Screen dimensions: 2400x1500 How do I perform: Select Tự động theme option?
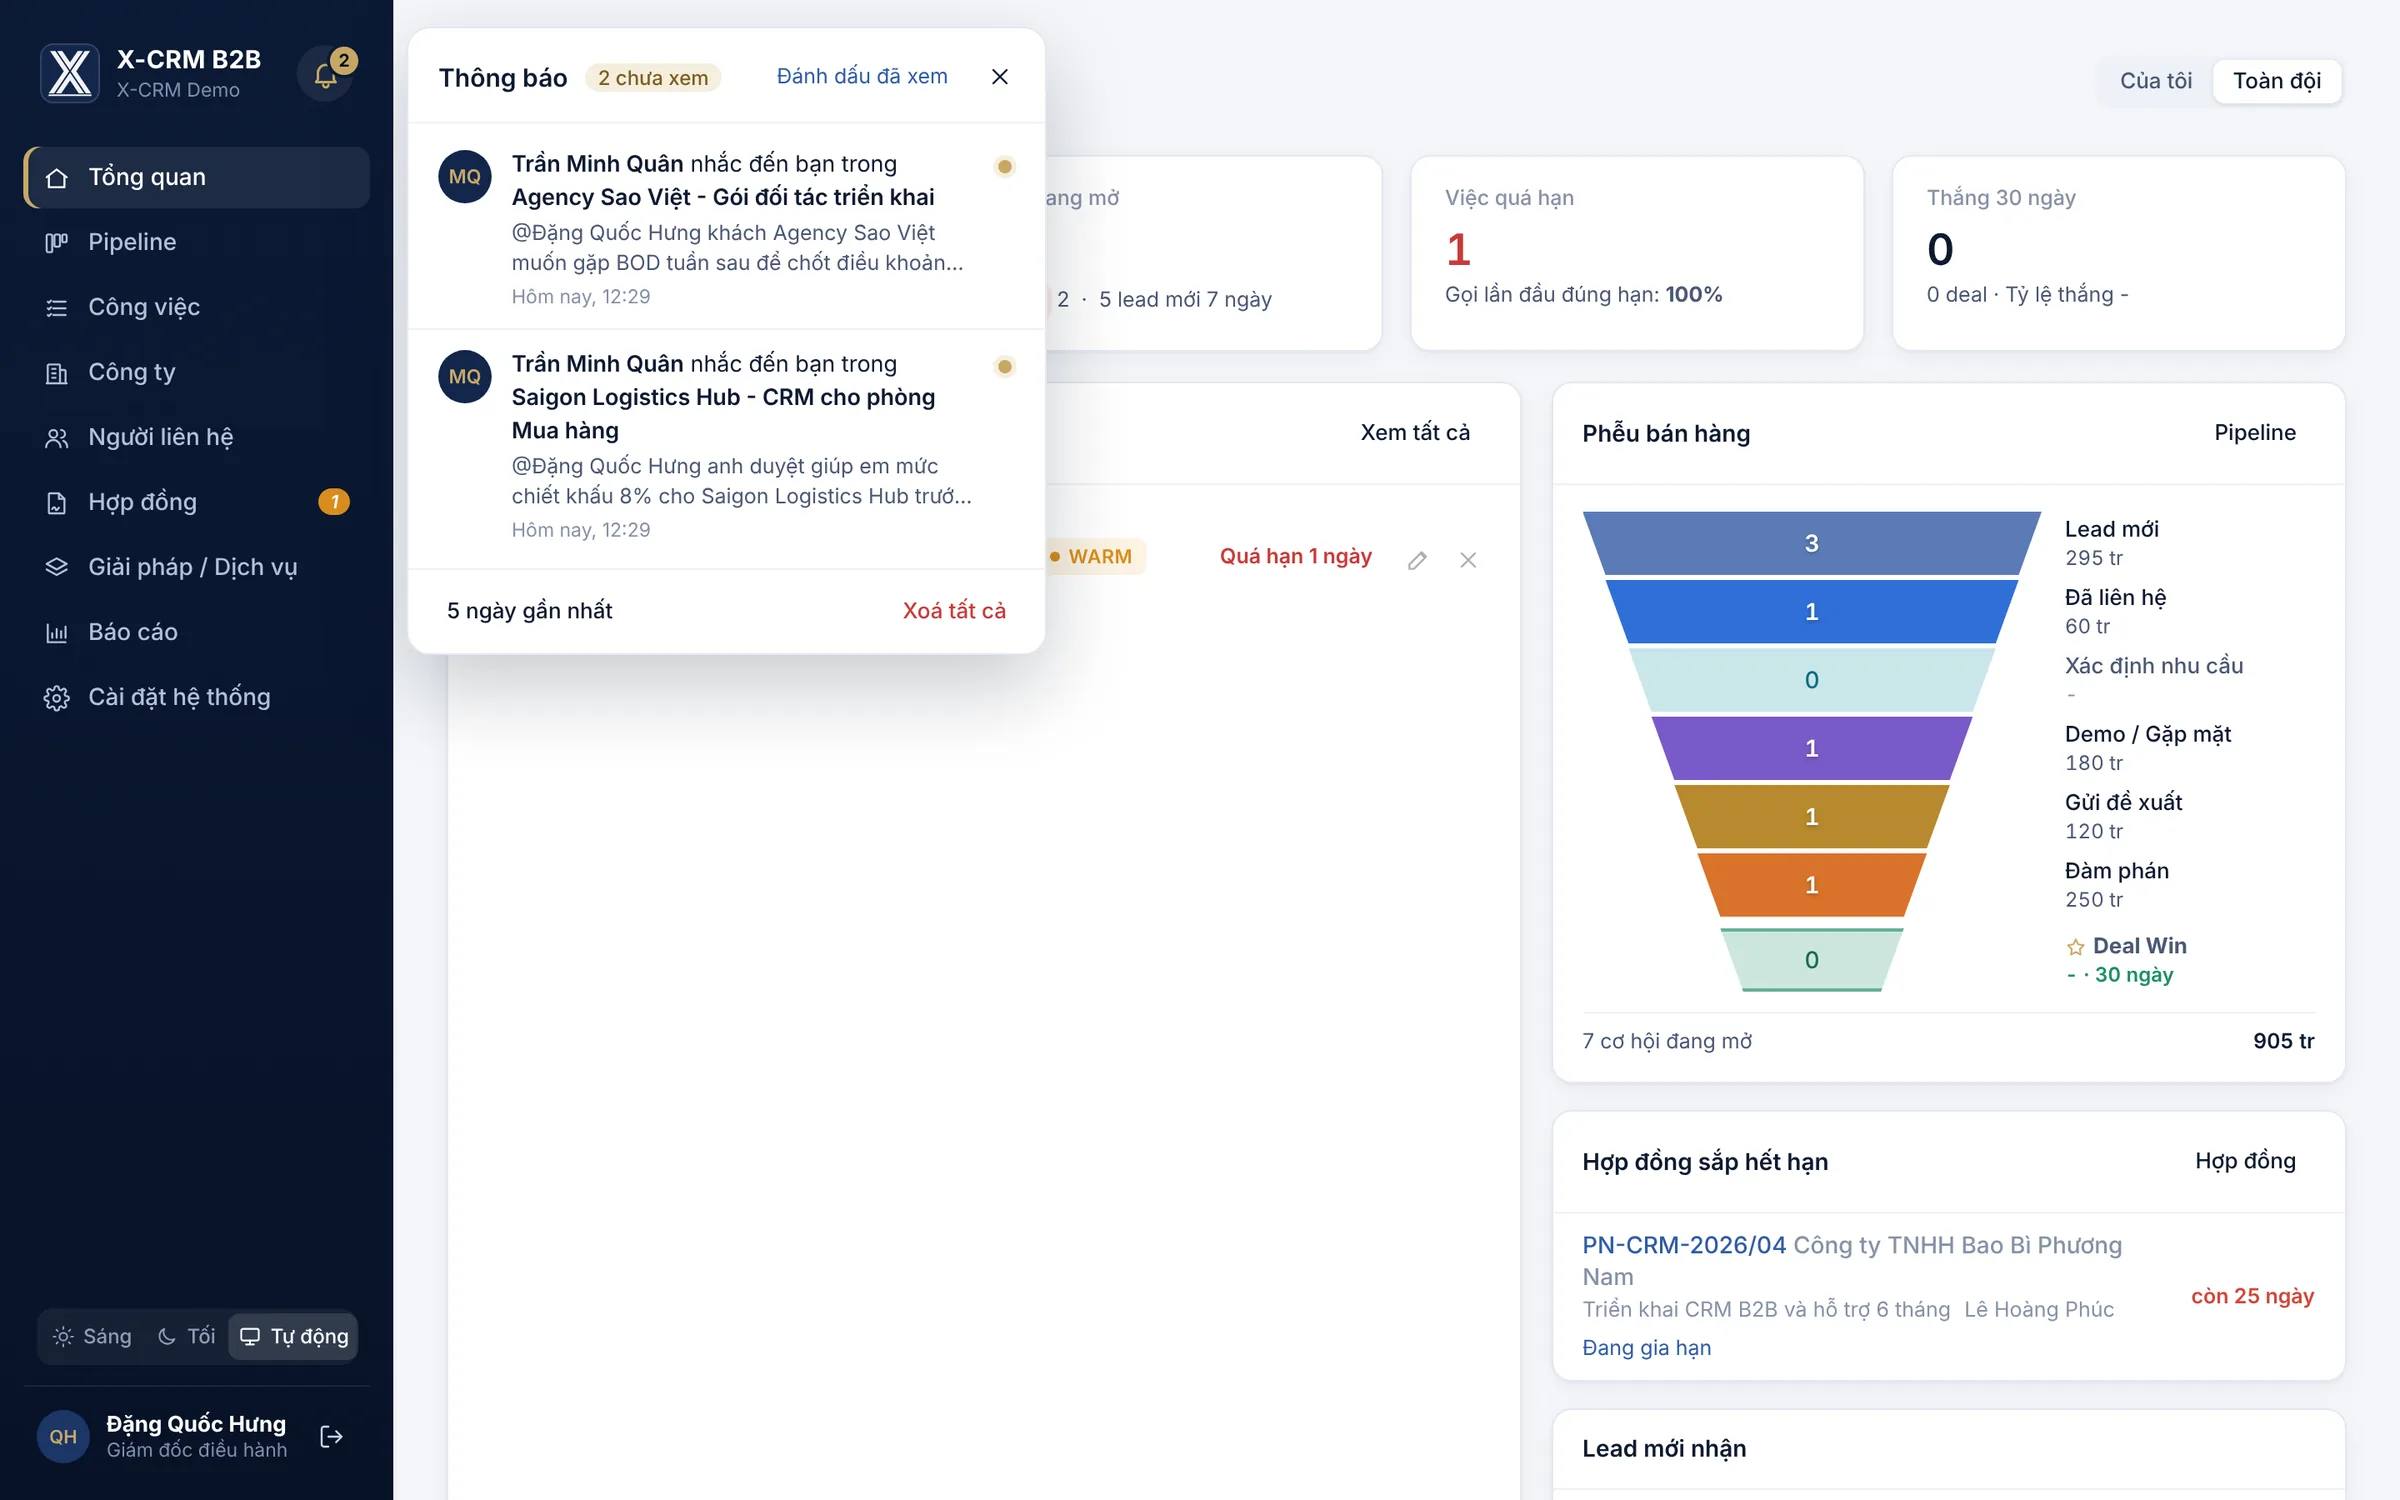tap(294, 1336)
